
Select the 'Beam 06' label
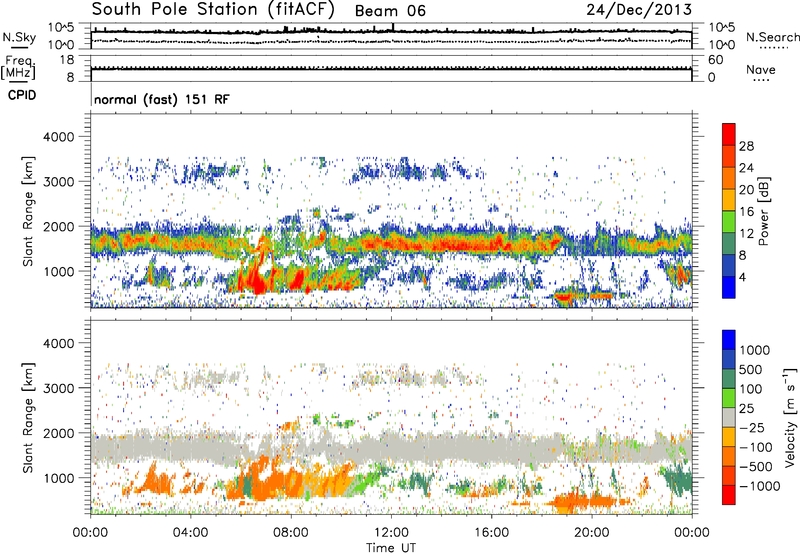pyautogui.click(x=390, y=11)
